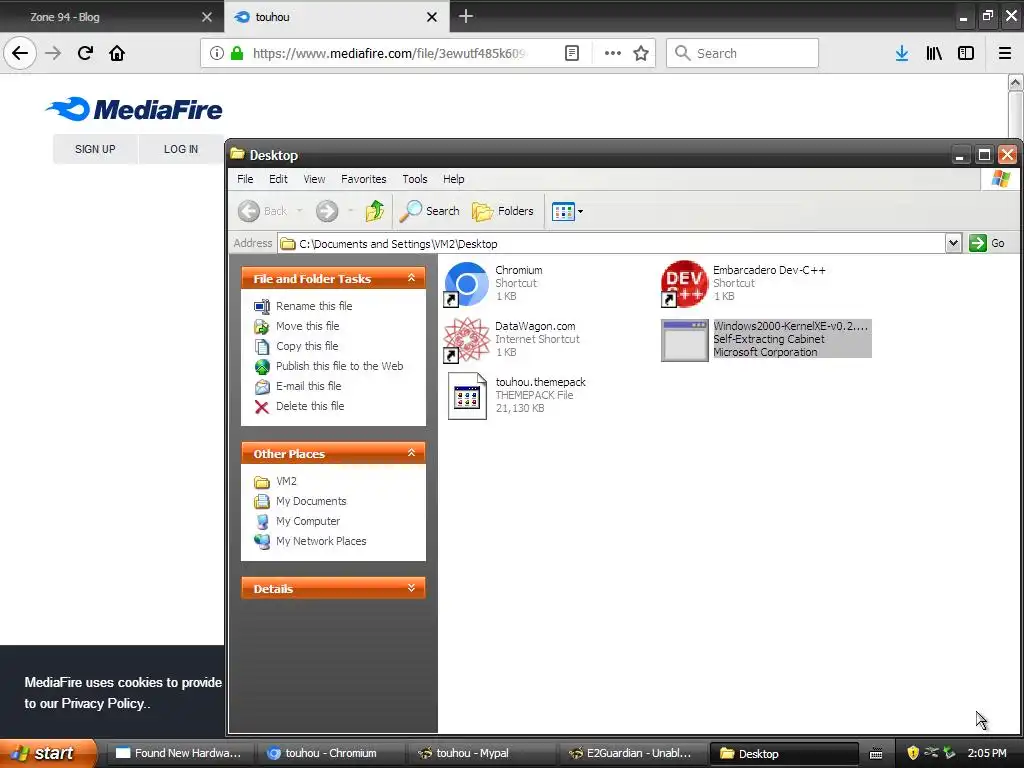
Task: Select the DataWagon.com internet shortcut
Action: [466, 340]
